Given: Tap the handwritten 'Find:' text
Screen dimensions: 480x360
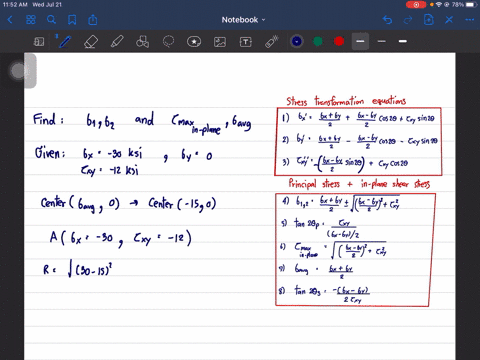Looking at the screenshot, I should click(48, 120).
